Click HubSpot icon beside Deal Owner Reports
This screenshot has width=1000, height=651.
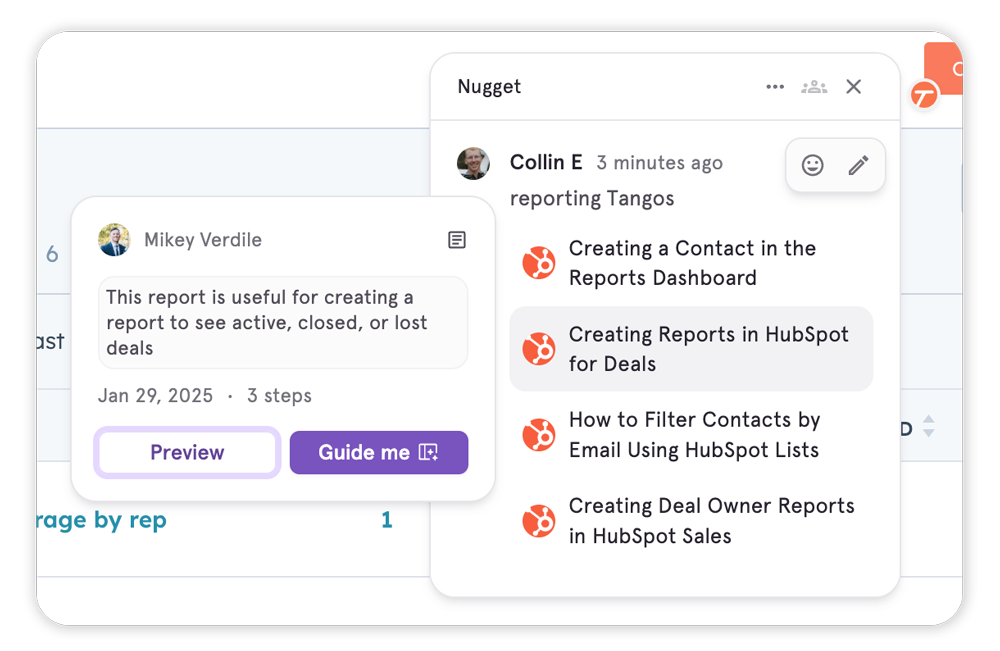click(539, 521)
